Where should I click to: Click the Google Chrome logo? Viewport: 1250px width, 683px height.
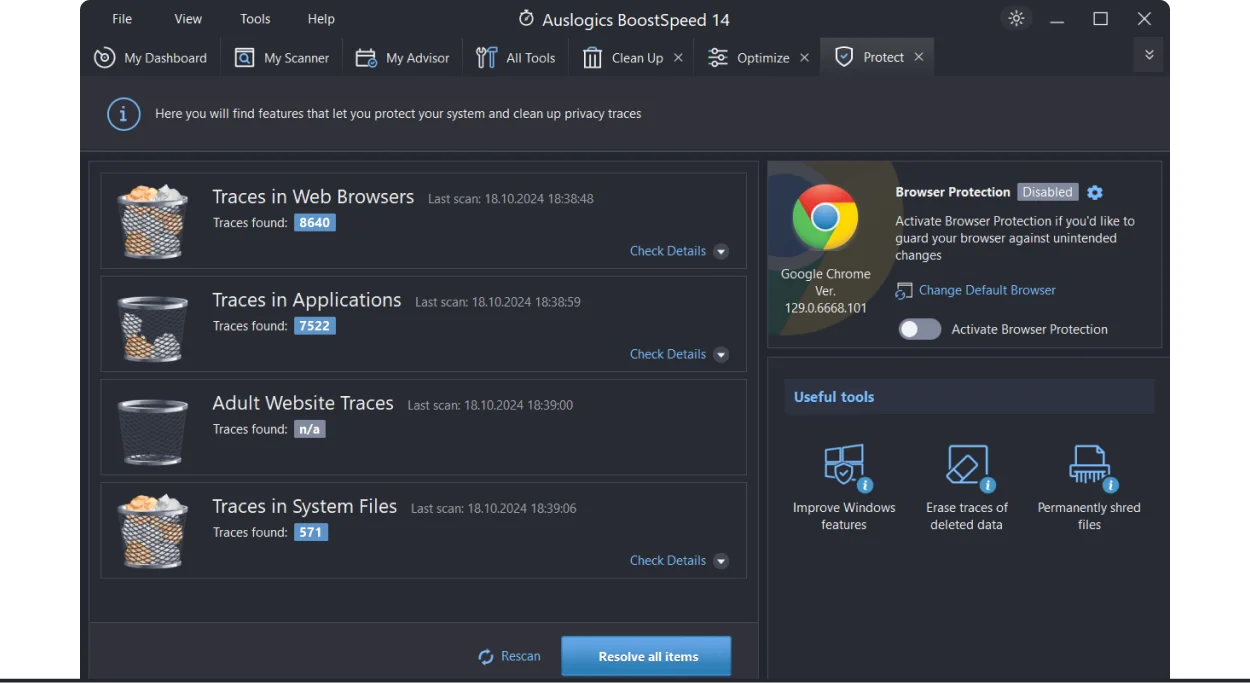tap(825, 217)
